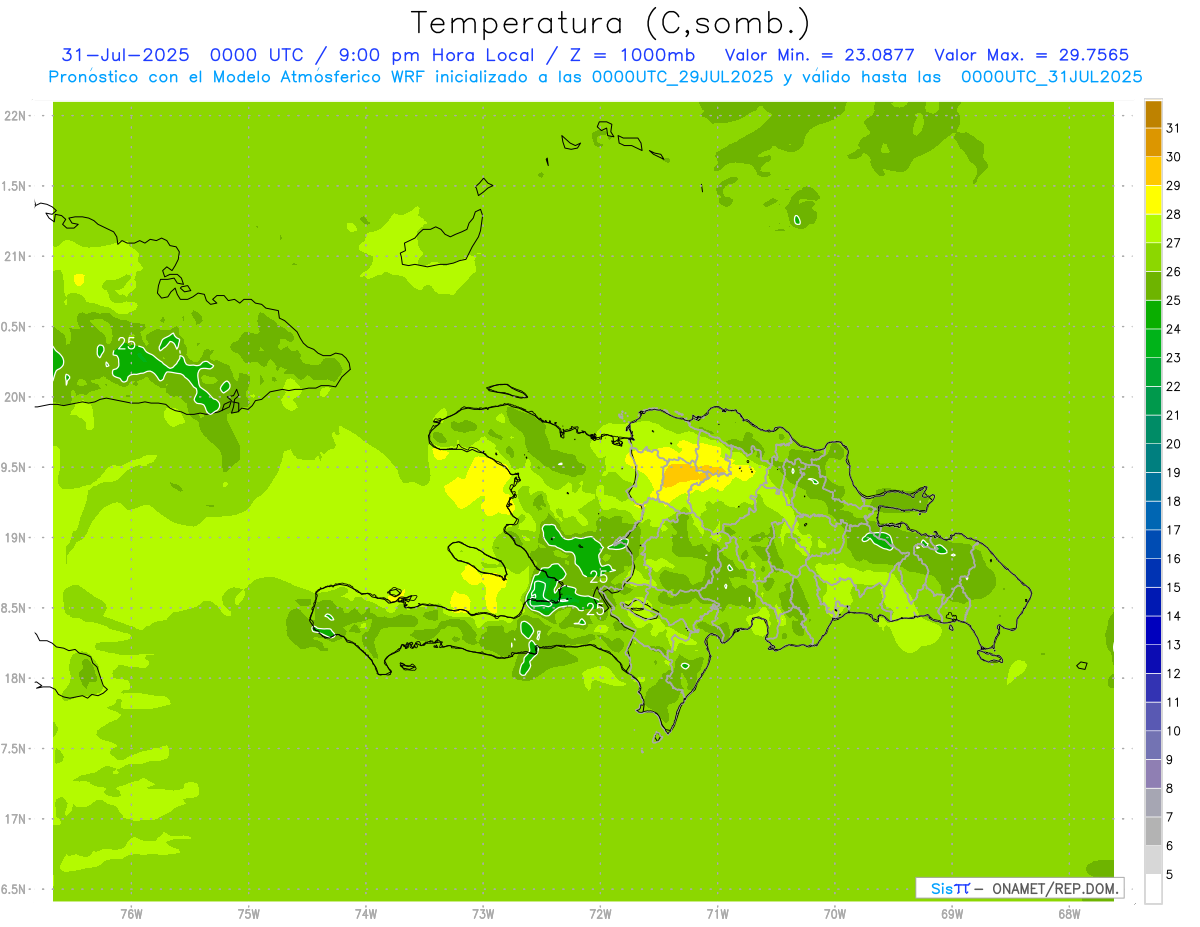
Task: Click the "9.5N" latitude label
Action: 15,467
